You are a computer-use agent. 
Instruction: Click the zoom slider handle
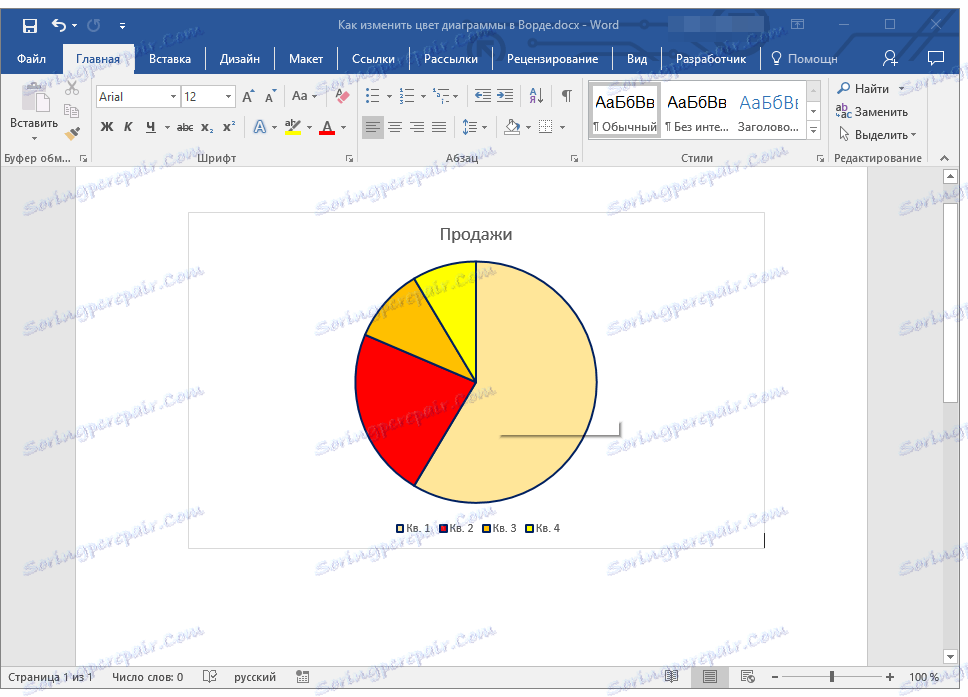[x=832, y=677]
